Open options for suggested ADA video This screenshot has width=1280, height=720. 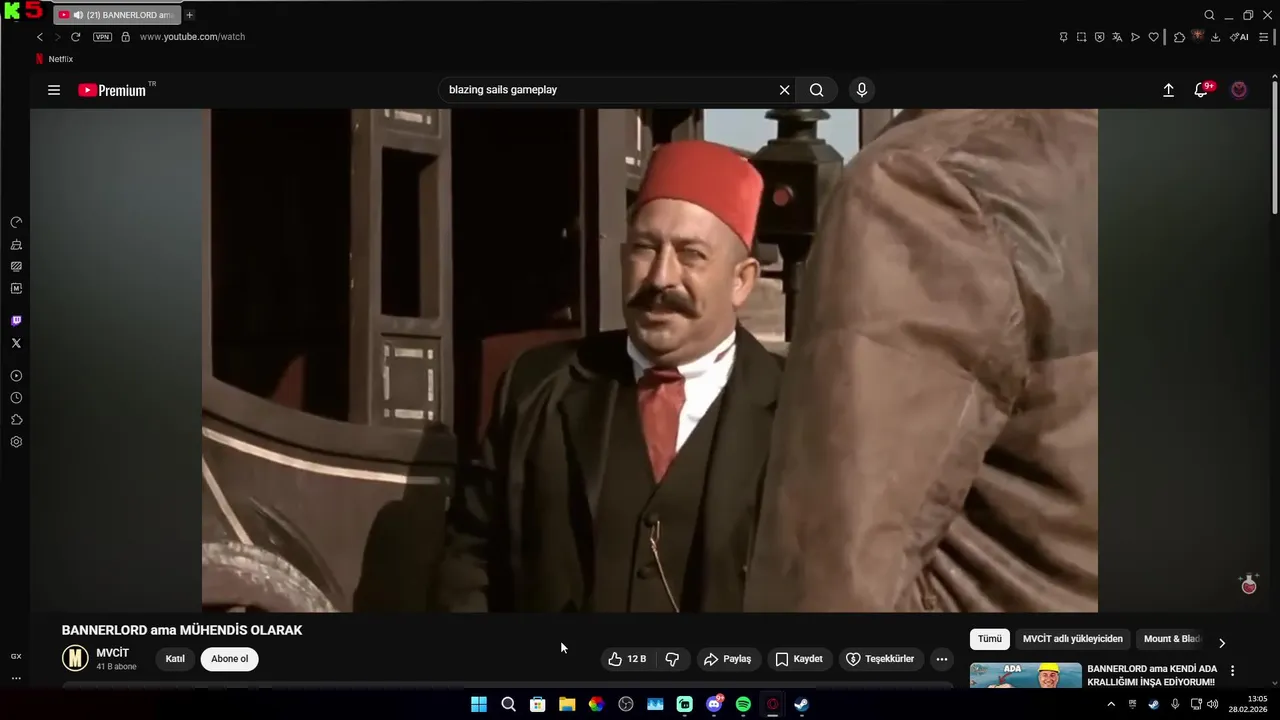(1232, 671)
